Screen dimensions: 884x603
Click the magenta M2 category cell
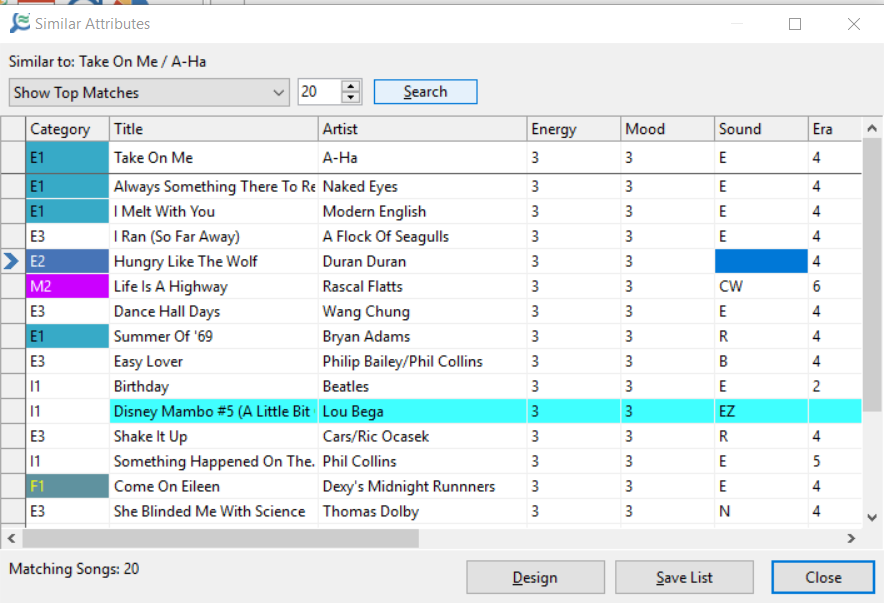point(67,286)
